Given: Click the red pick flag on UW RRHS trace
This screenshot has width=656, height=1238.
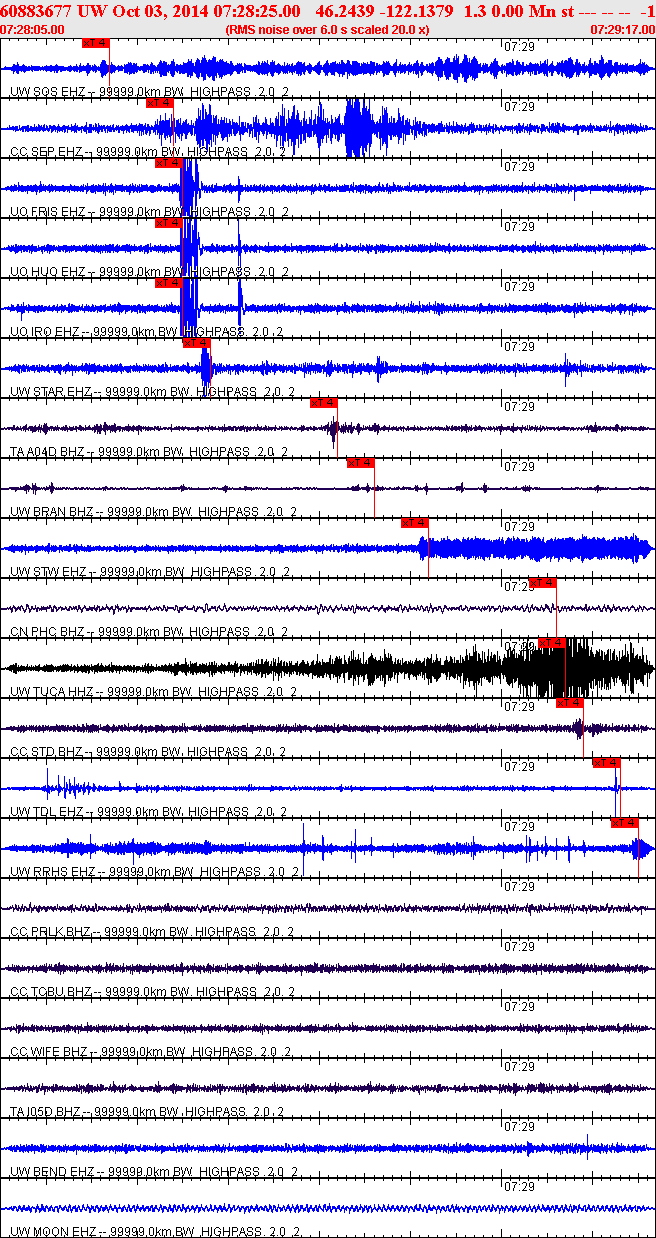Looking at the screenshot, I should [x=625, y=823].
